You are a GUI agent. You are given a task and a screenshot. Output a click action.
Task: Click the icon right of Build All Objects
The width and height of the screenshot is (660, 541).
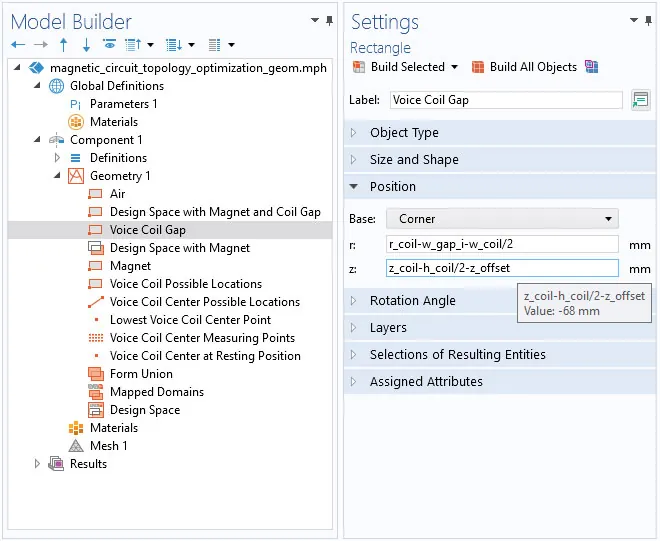point(592,67)
